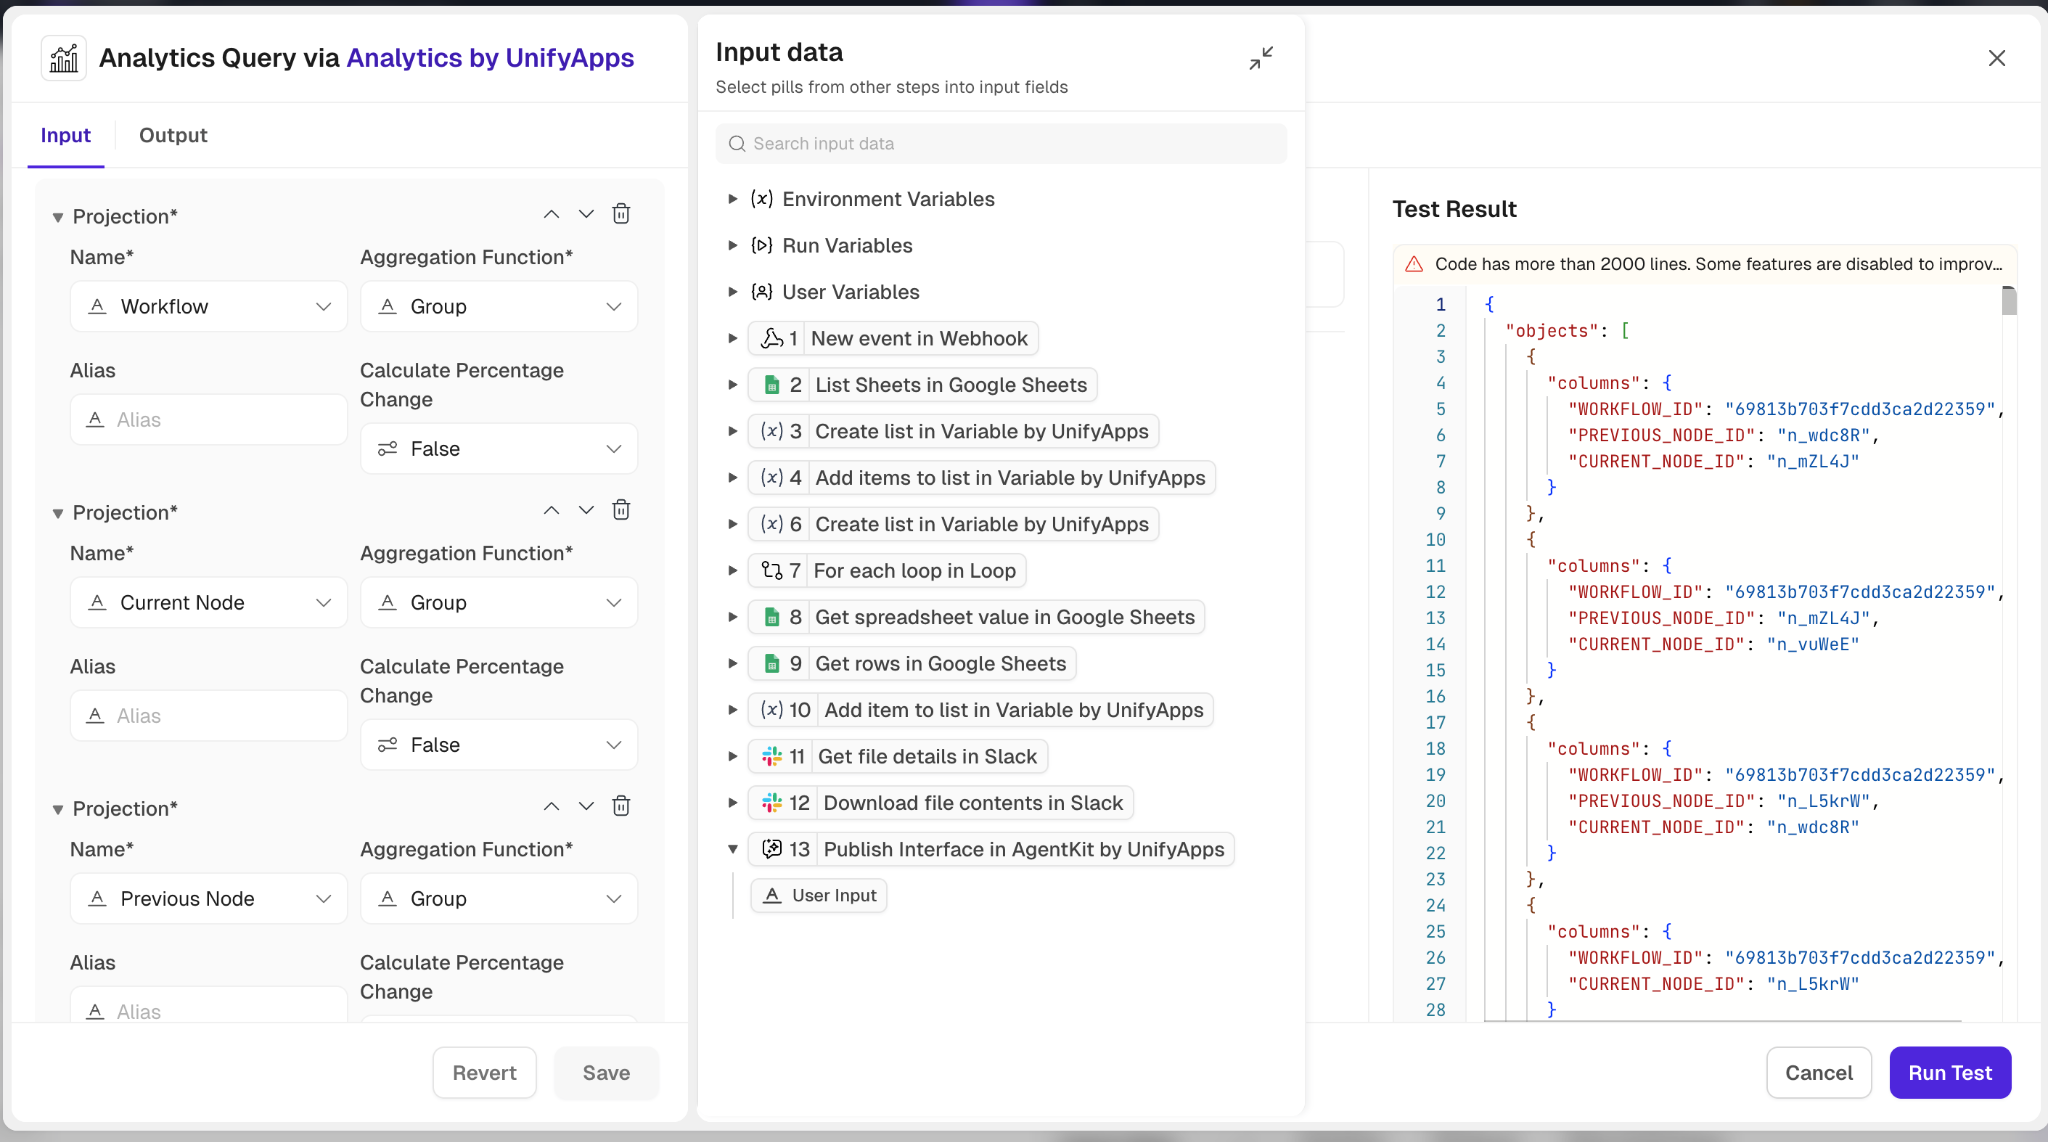Open Previous Node Aggregation Function dropdown
Image resolution: width=2048 pixels, height=1142 pixels.
[498, 899]
